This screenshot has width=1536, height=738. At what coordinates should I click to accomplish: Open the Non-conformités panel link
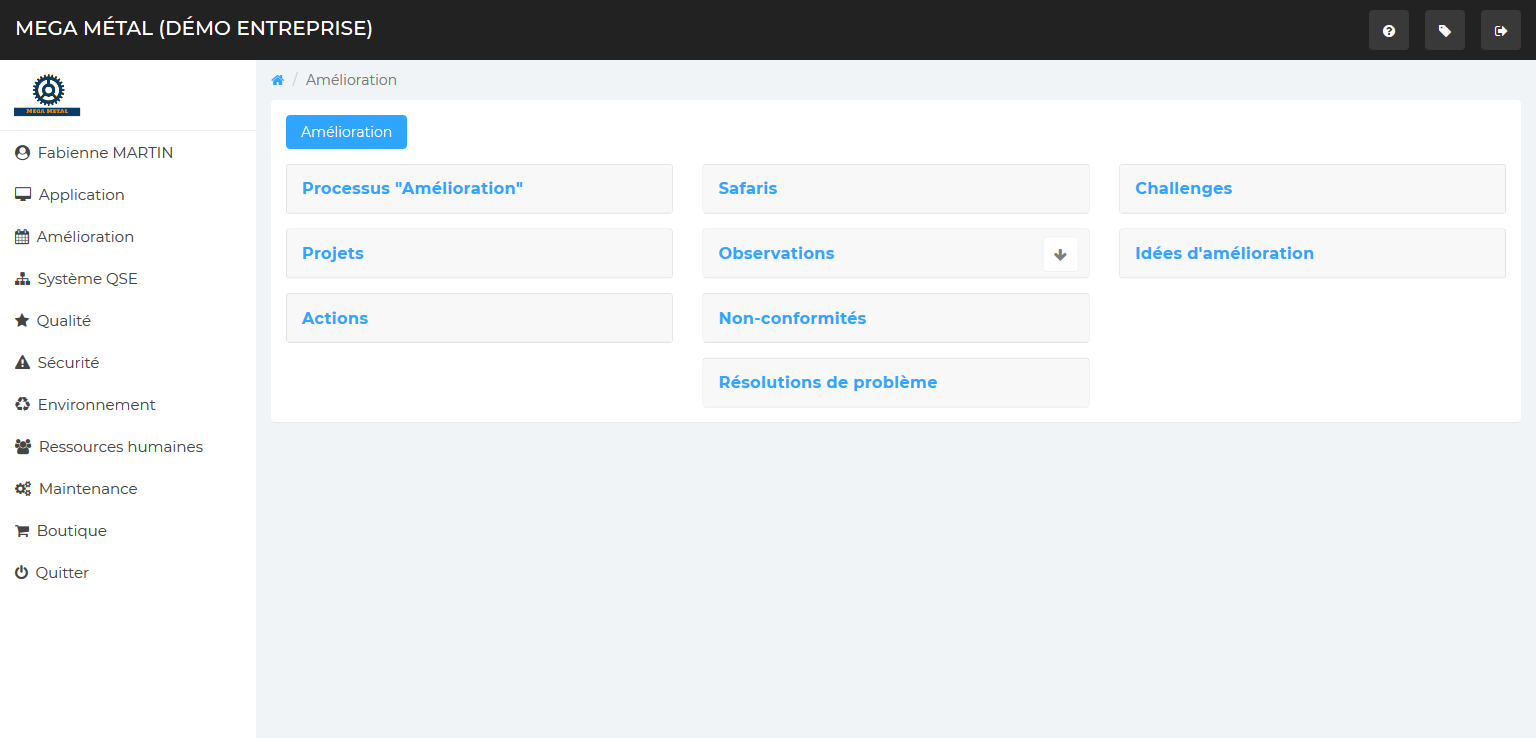(792, 318)
